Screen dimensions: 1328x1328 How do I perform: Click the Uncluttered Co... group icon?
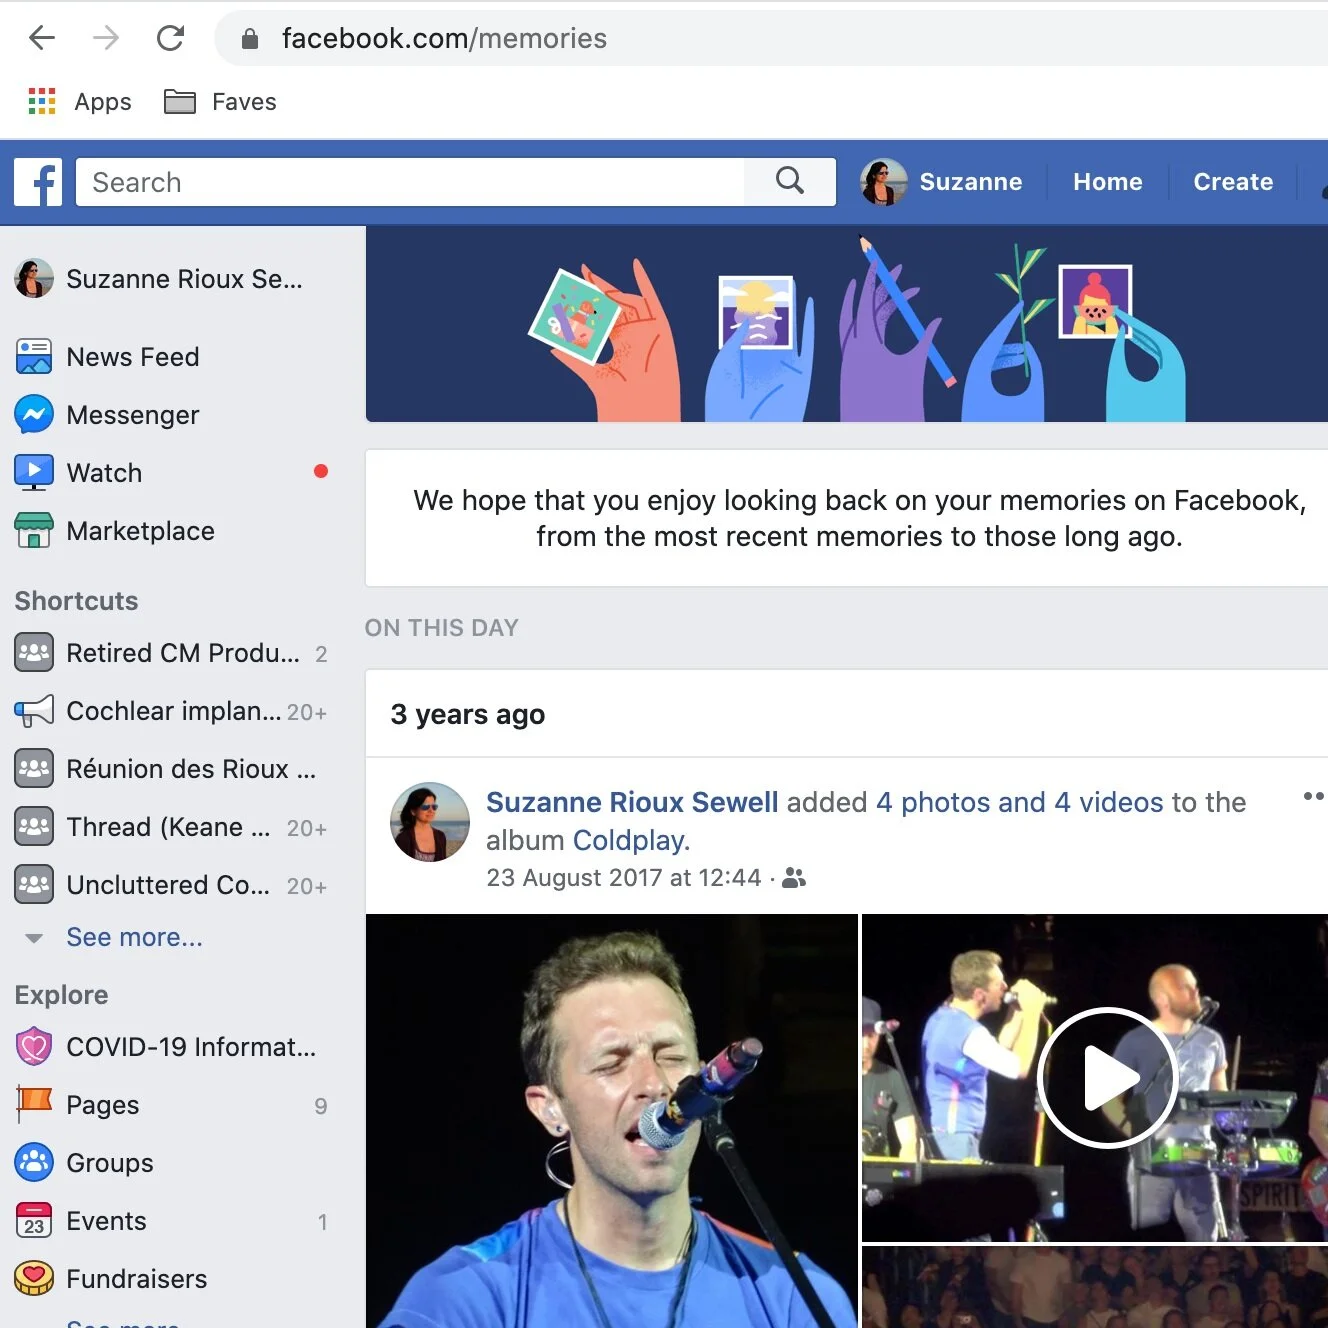point(34,885)
